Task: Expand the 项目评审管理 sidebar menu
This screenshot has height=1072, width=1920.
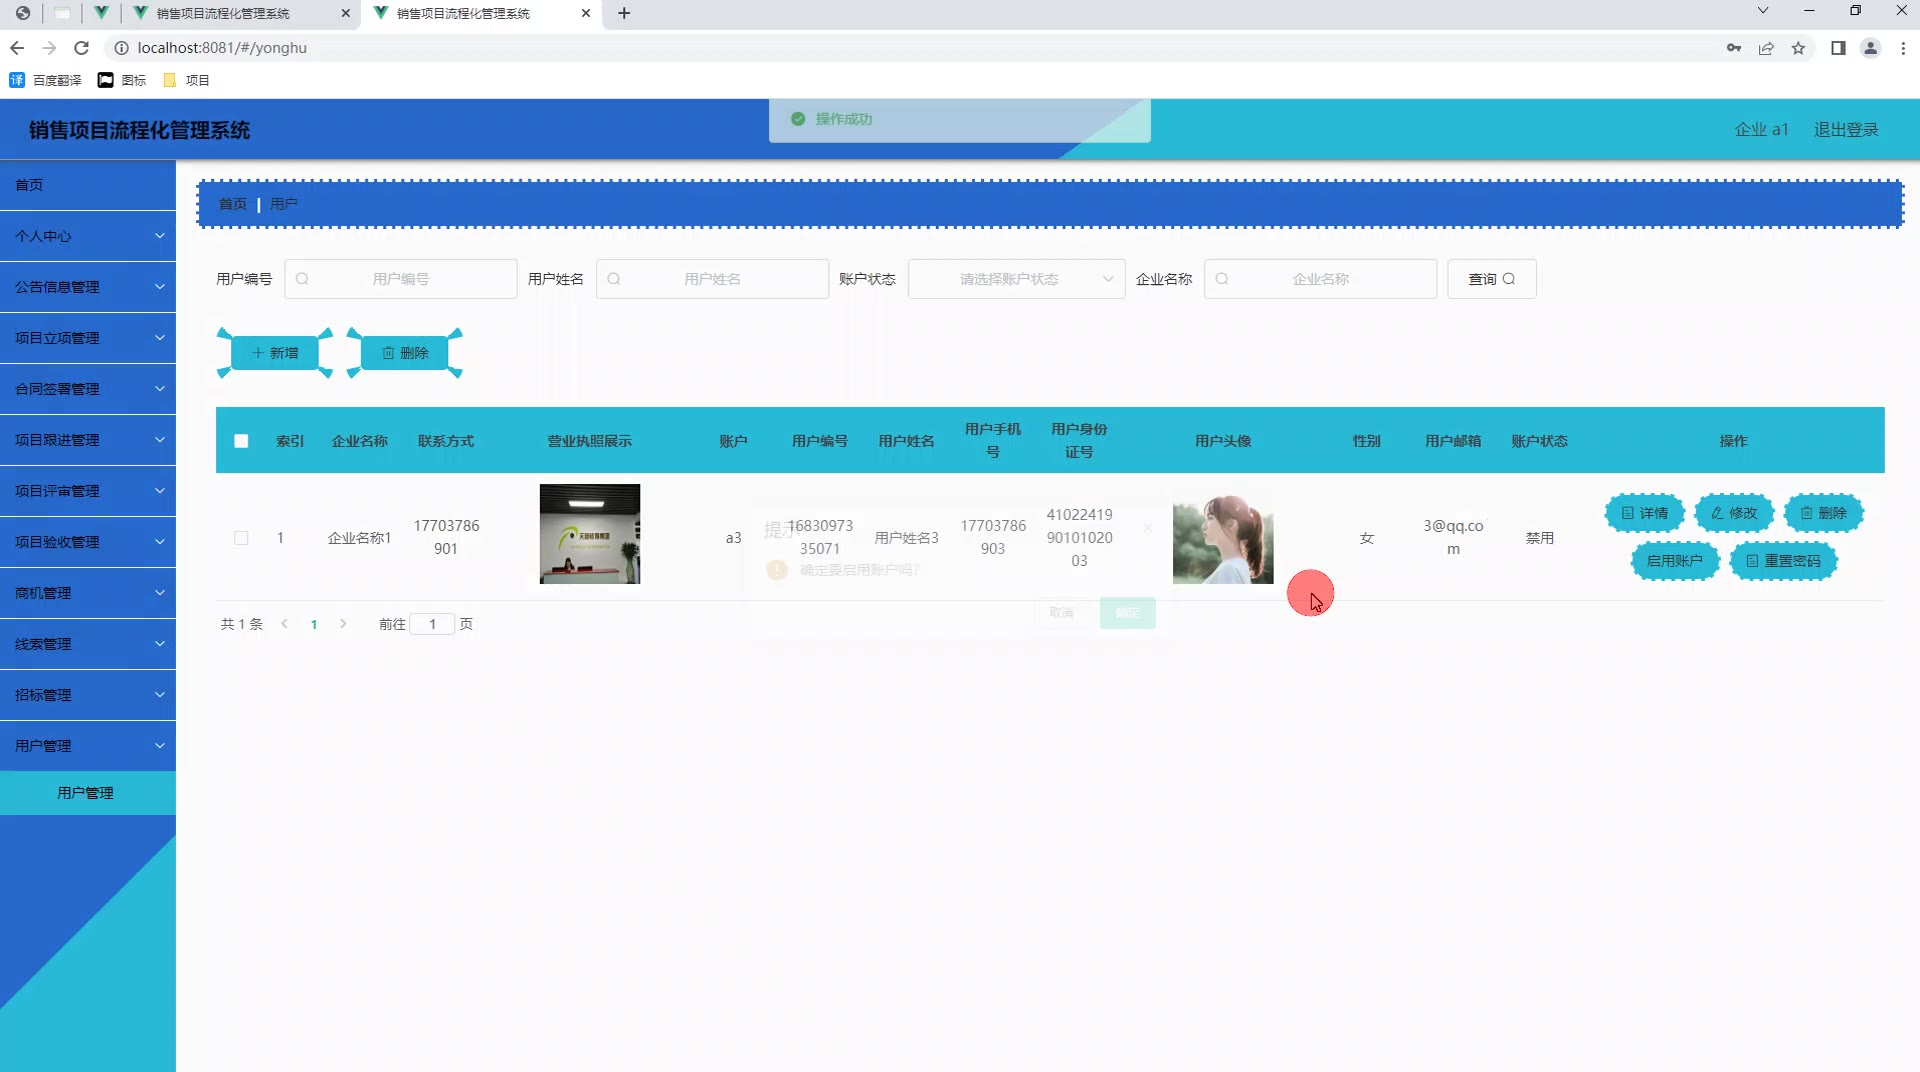Action: (88, 491)
